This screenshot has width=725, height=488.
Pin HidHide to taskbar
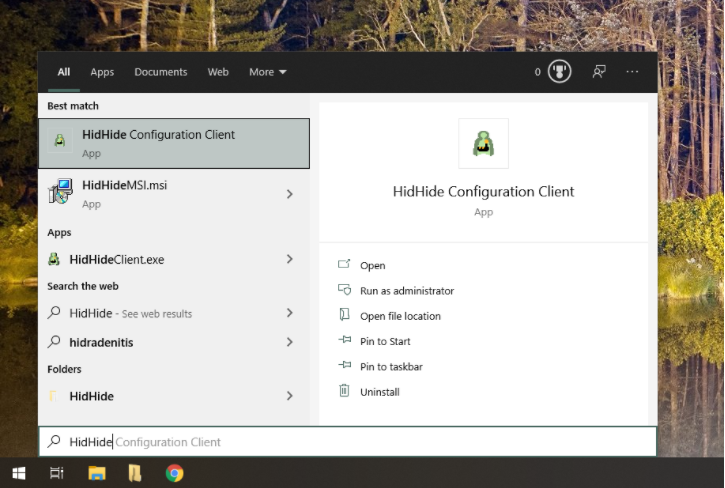click(391, 366)
